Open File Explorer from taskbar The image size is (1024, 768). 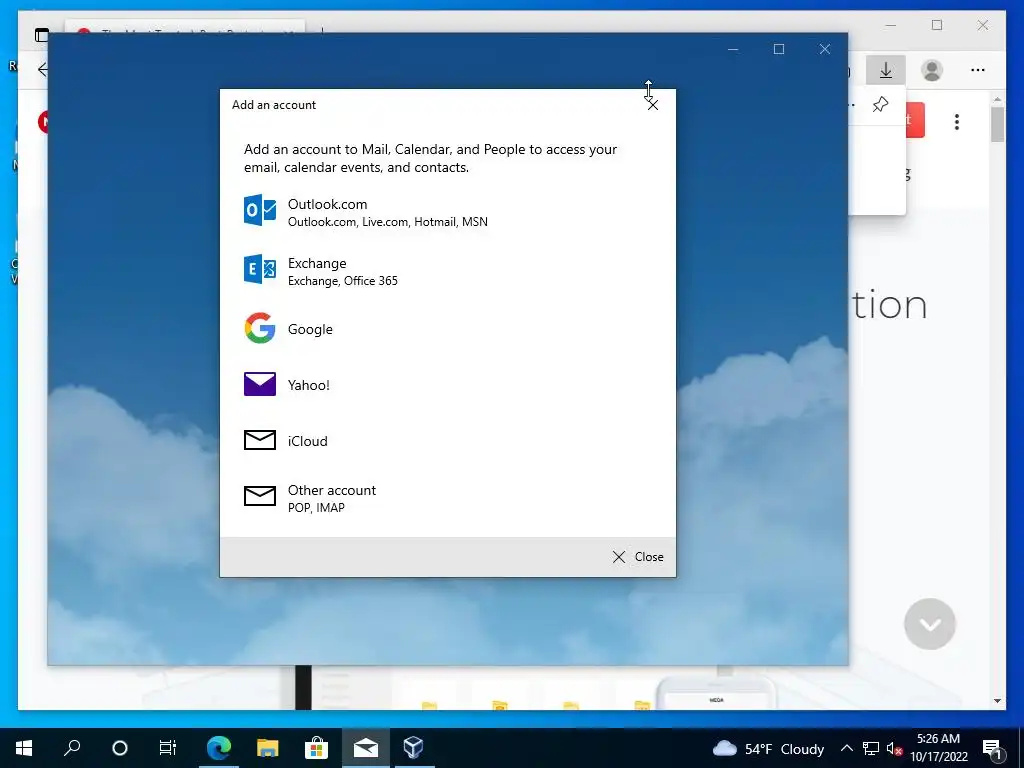point(267,748)
